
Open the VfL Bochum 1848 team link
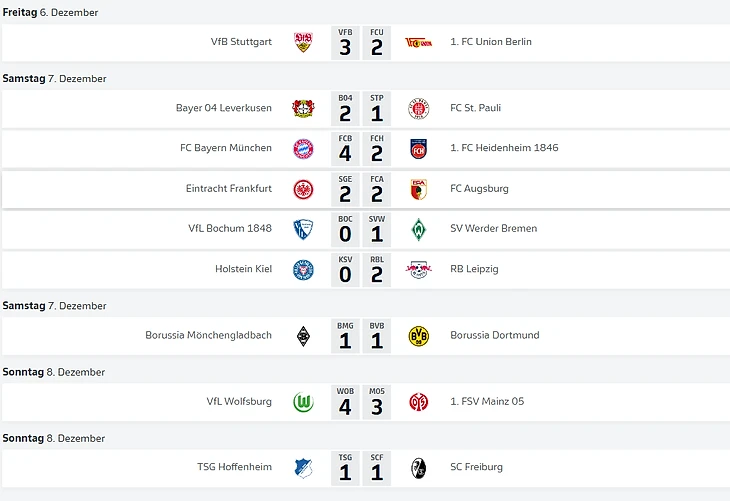(x=230, y=228)
